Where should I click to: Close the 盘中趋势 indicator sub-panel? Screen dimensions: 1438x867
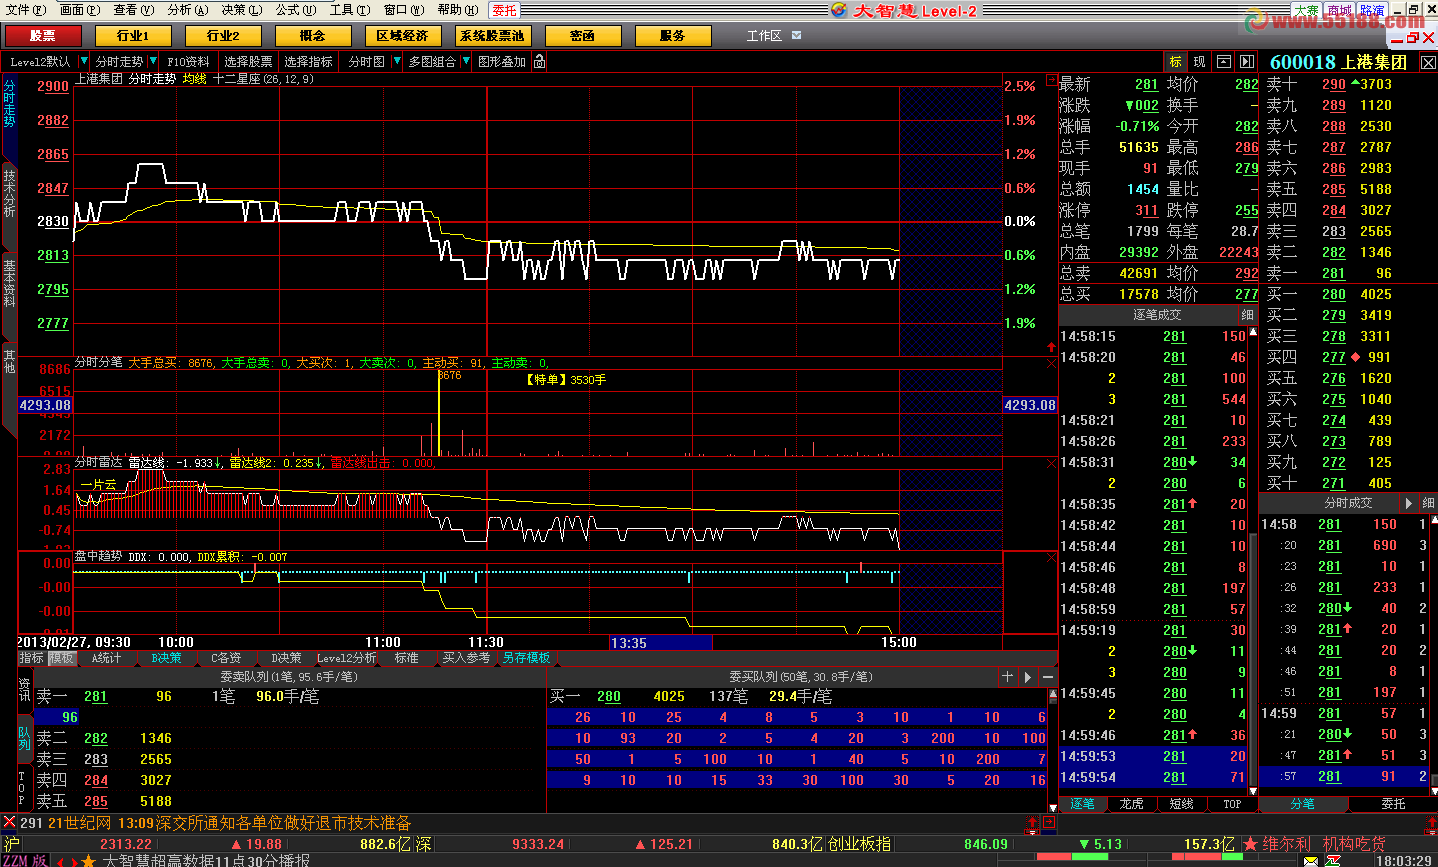click(x=1051, y=558)
